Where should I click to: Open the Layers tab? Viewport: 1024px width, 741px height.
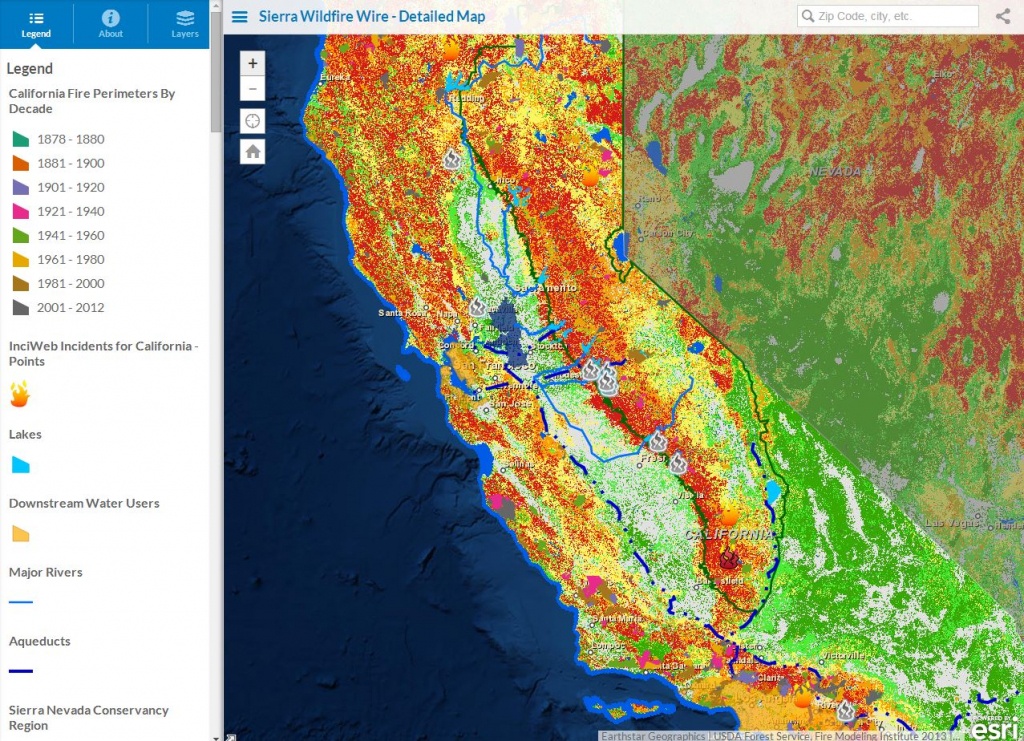(184, 24)
